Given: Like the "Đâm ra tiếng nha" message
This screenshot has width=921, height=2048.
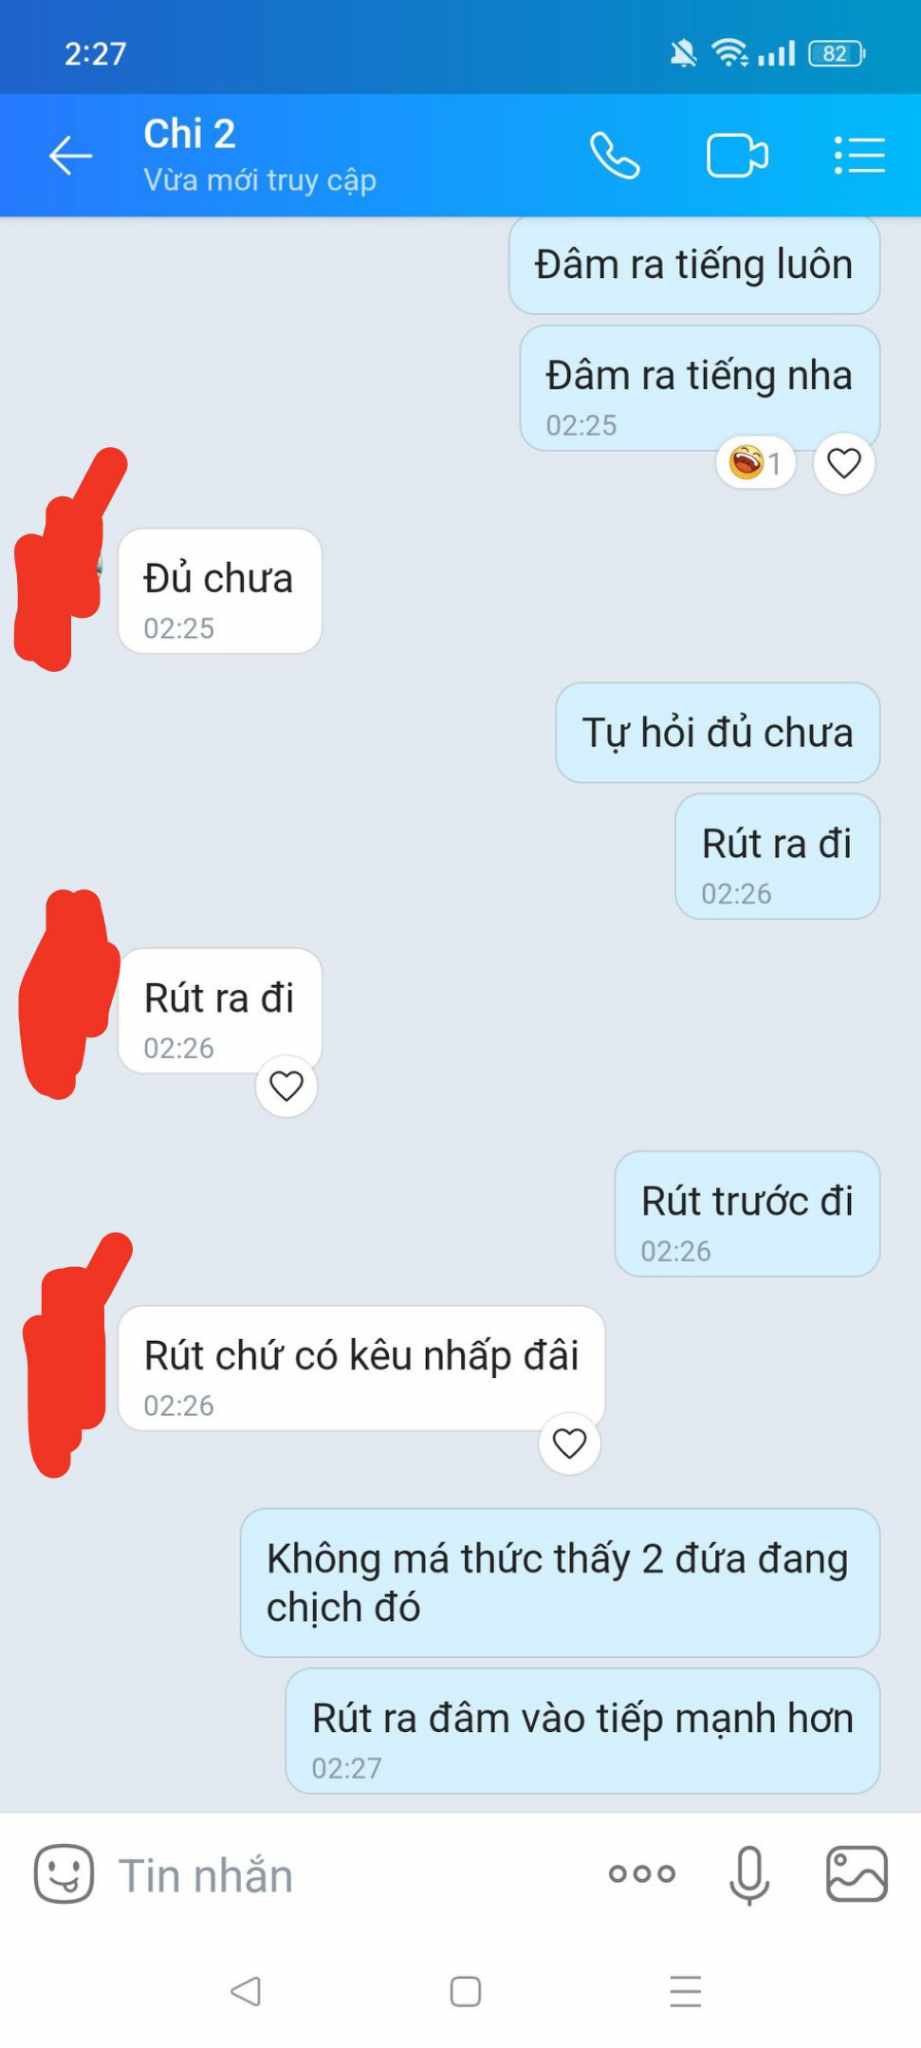Looking at the screenshot, I should [x=844, y=463].
